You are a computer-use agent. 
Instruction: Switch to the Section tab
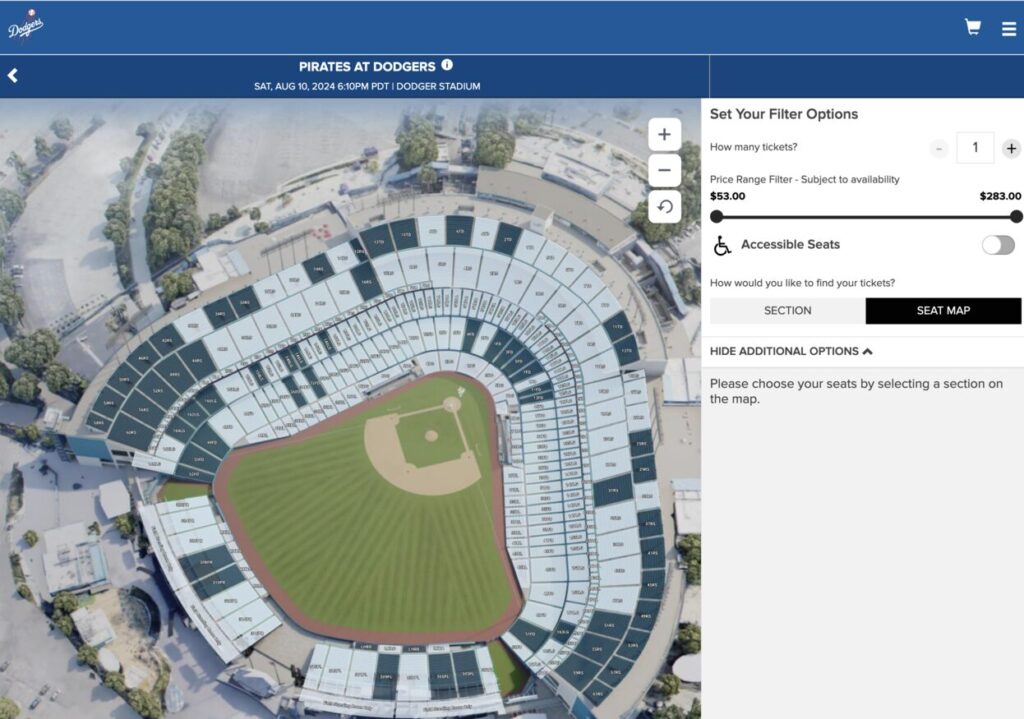787,311
